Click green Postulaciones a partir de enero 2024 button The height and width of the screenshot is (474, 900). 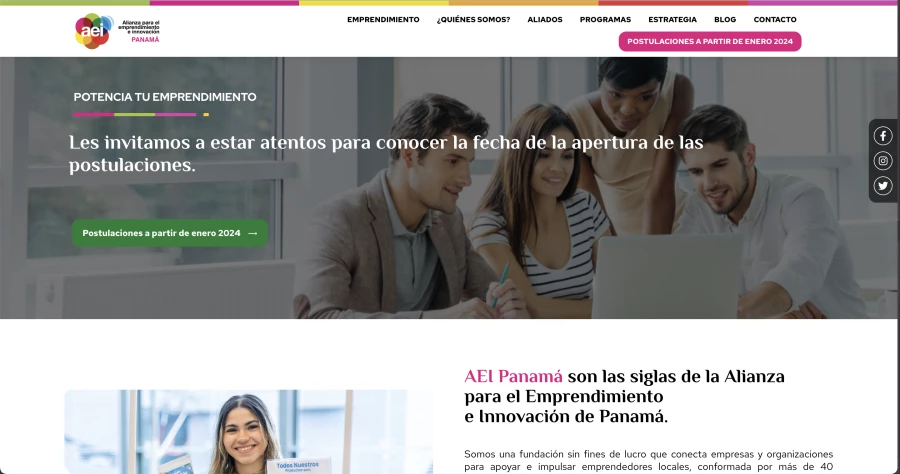coord(169,233)
